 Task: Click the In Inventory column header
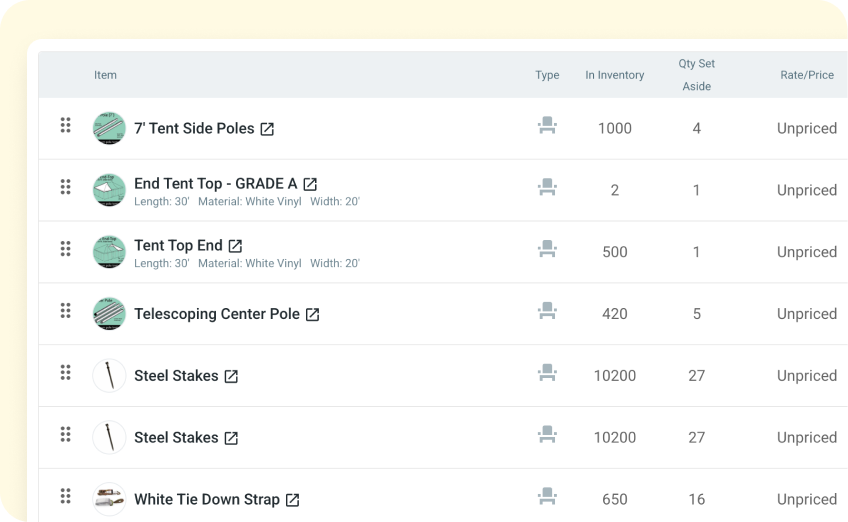614,75
